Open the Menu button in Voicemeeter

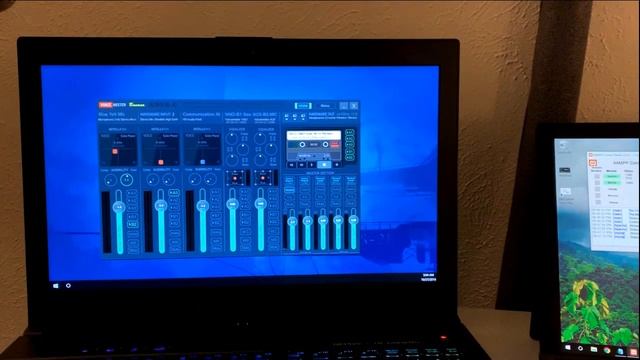click(x=325, y=106)
